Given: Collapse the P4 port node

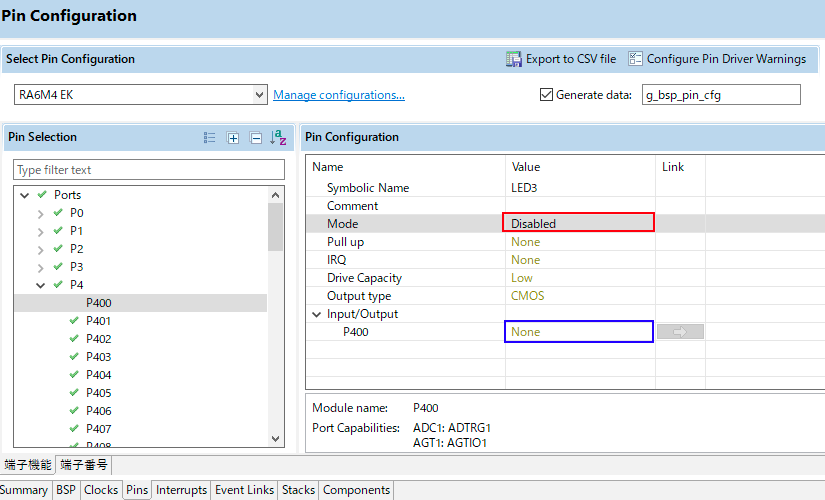Looking at the screenshot, I should click(41, 285).
